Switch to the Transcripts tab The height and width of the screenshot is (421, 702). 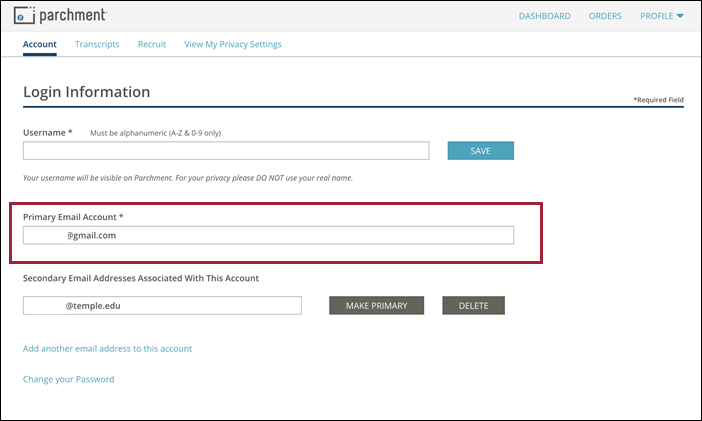tap(97, 44)
